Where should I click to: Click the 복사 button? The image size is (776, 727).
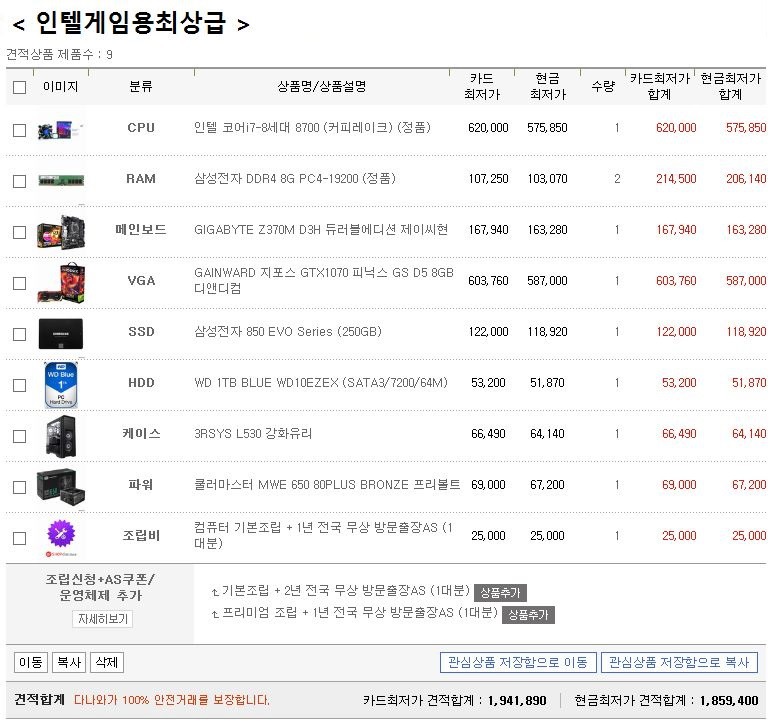point(69,662)
